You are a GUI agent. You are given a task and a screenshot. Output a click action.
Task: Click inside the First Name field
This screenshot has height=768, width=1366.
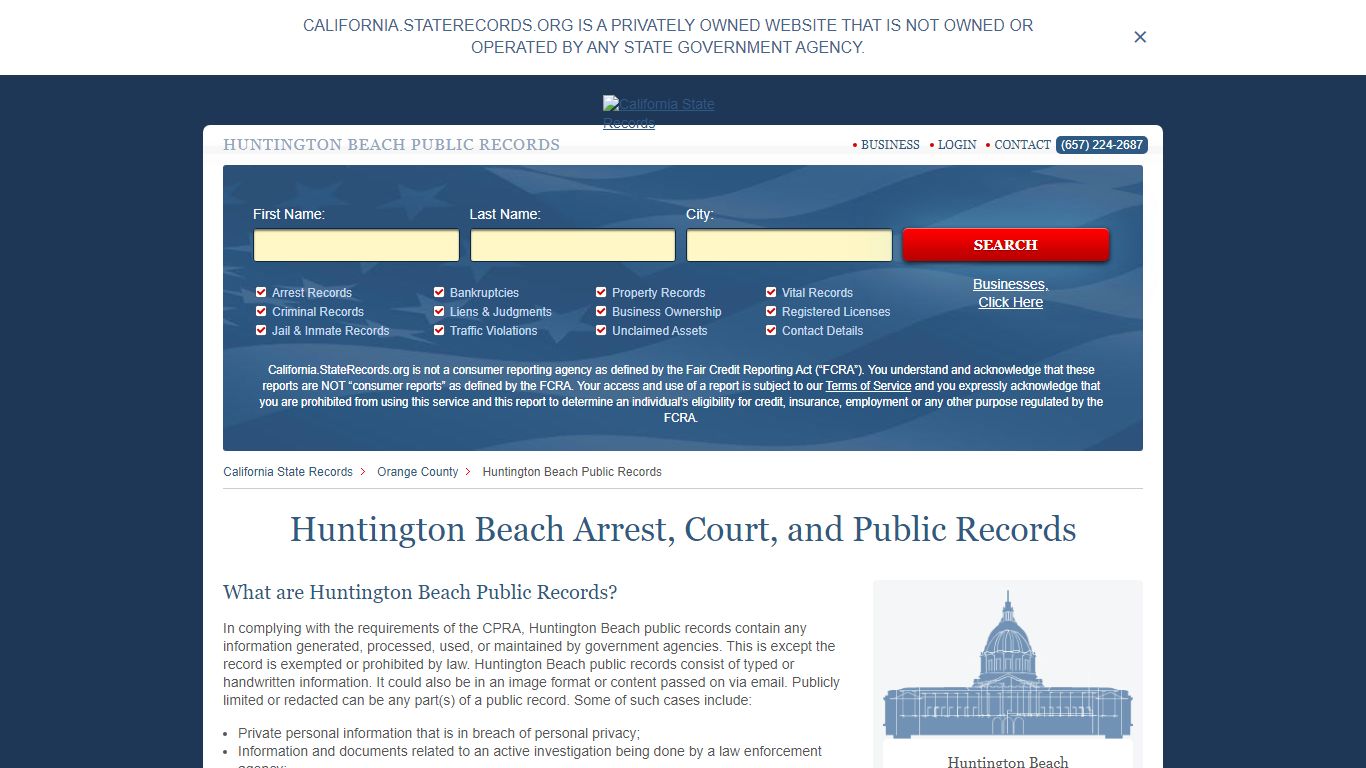click(x=356, y=245)
